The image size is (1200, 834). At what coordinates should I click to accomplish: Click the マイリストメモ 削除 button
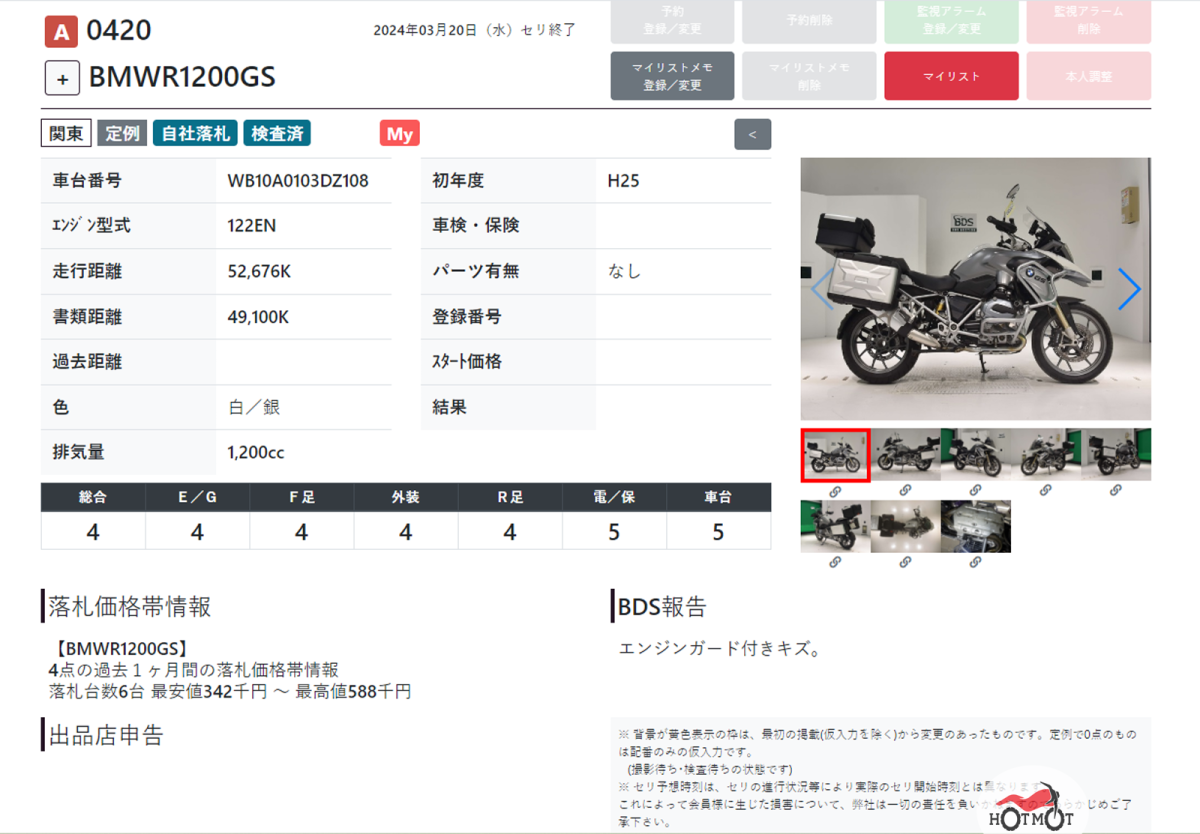[810, 76]
